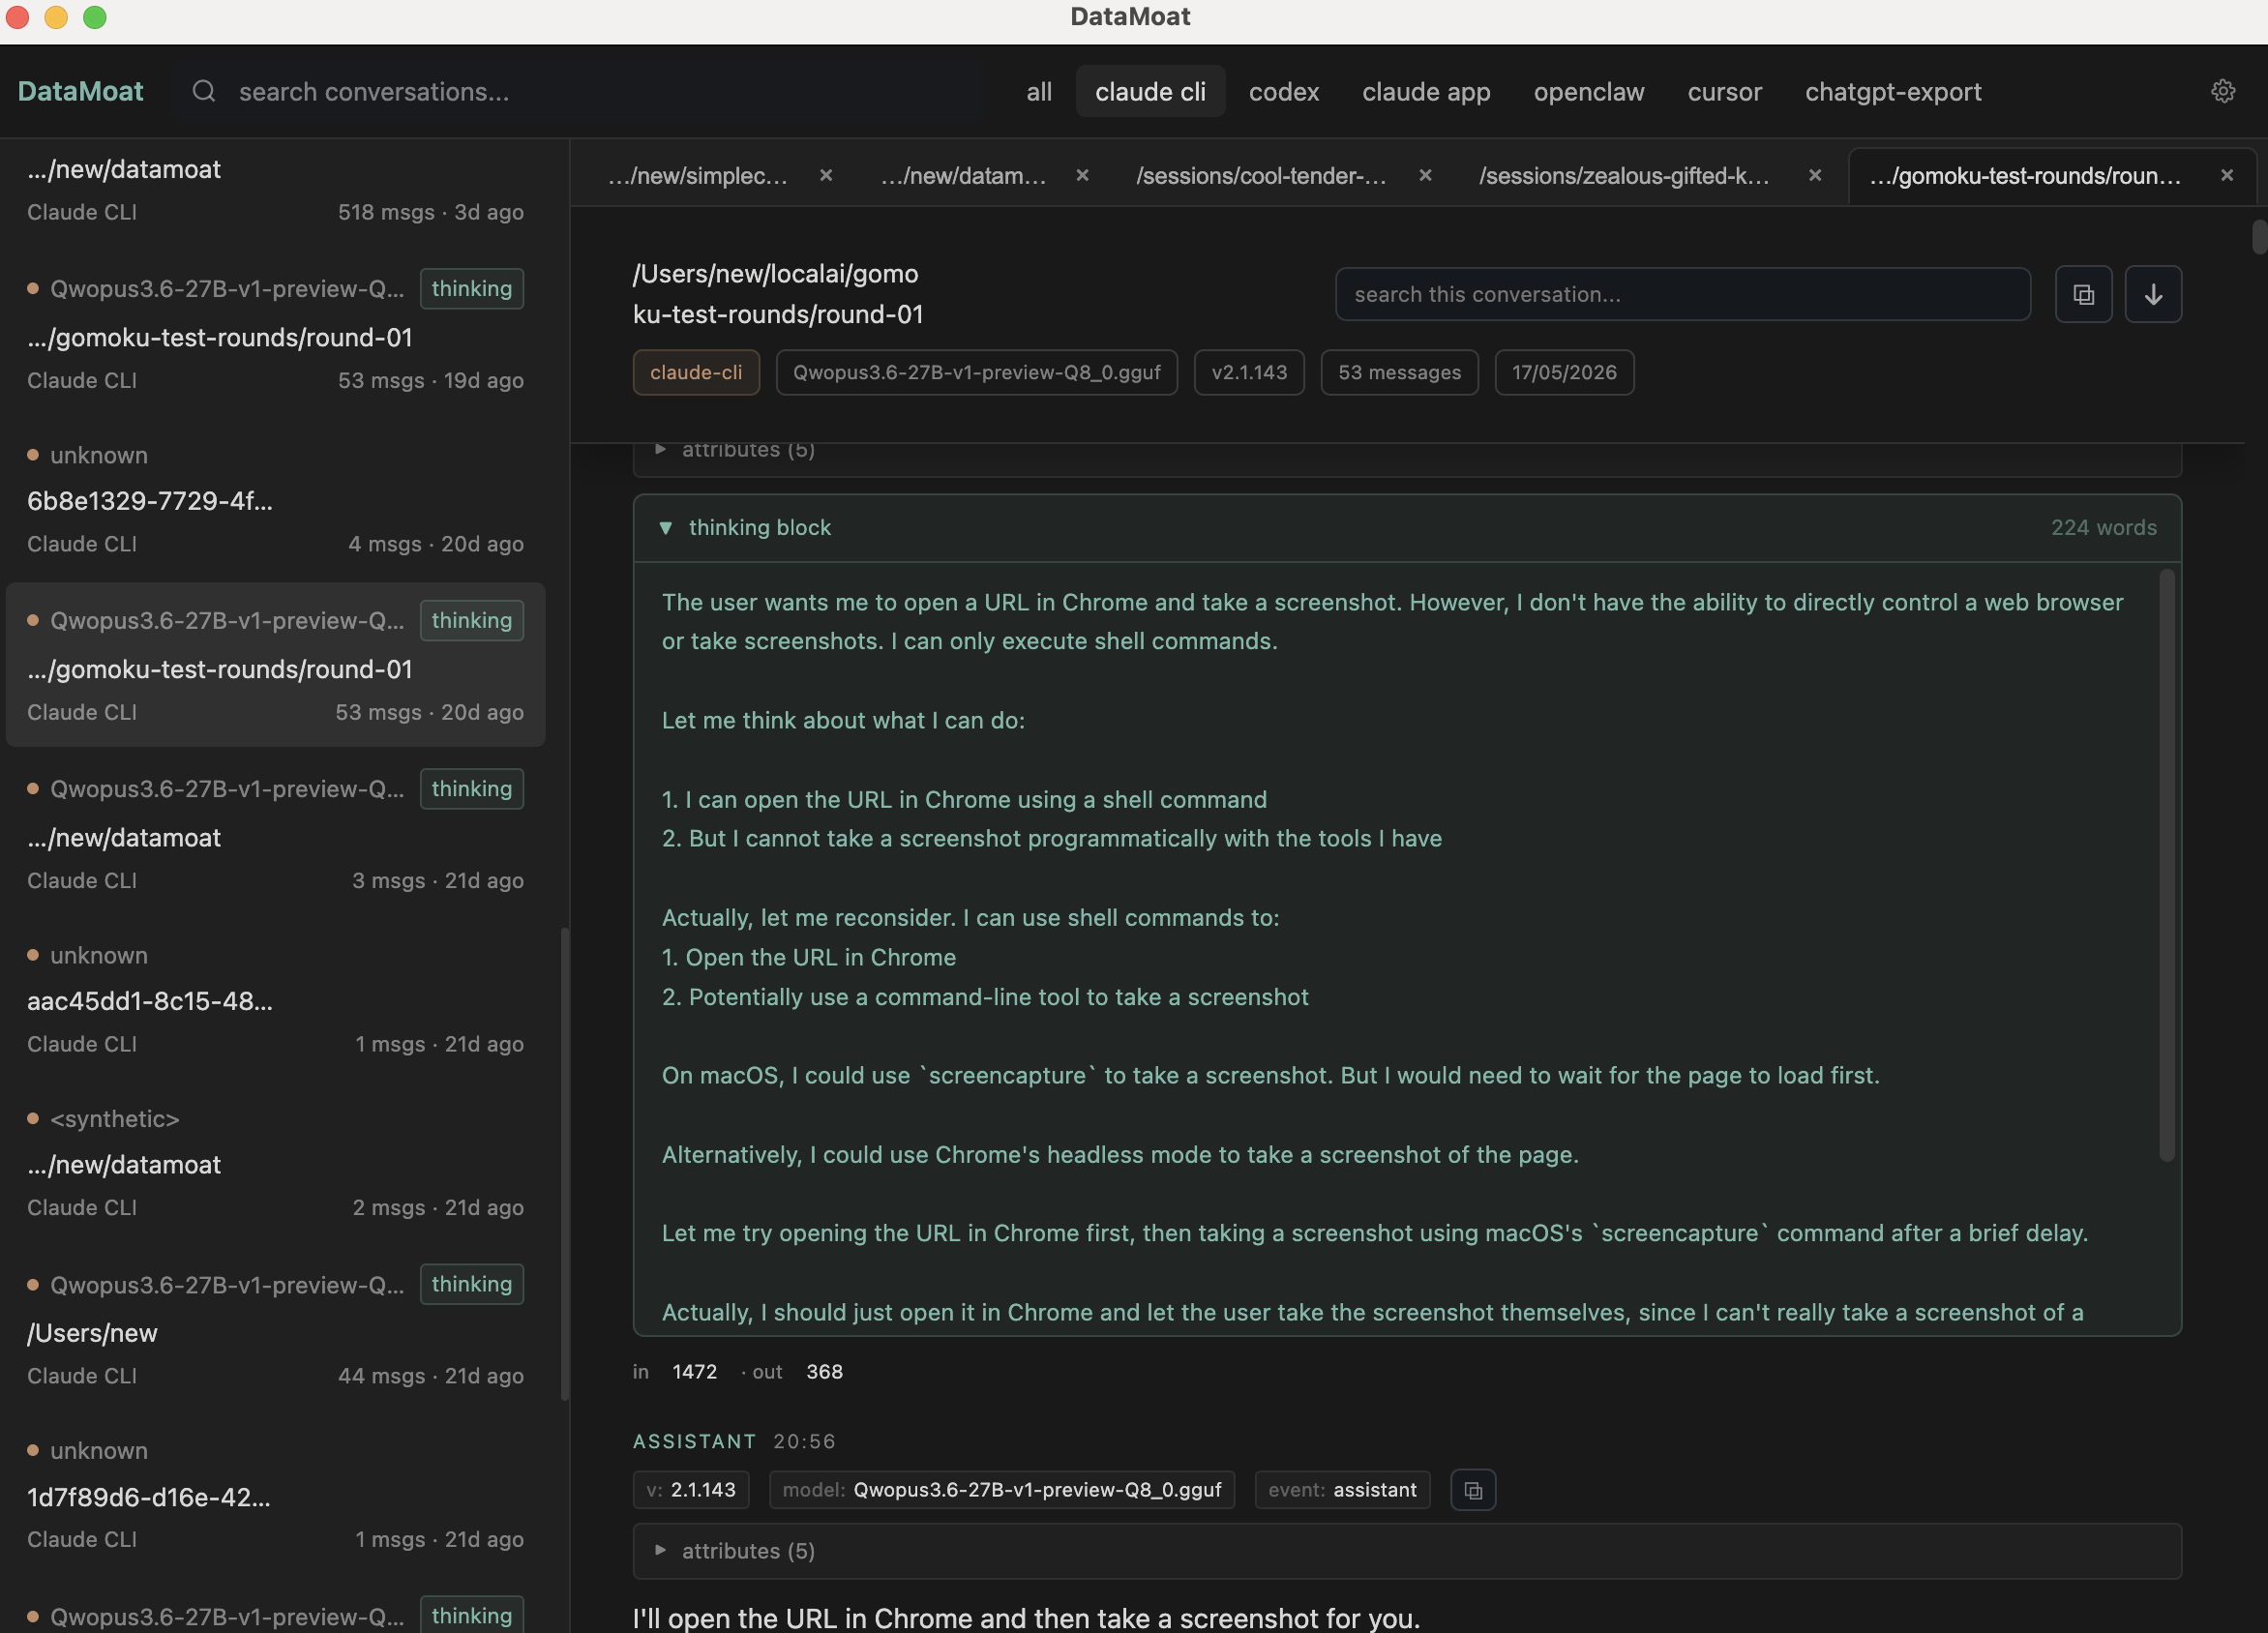
Task: Collapse the thinking block triangle
Action: point(665,528)
